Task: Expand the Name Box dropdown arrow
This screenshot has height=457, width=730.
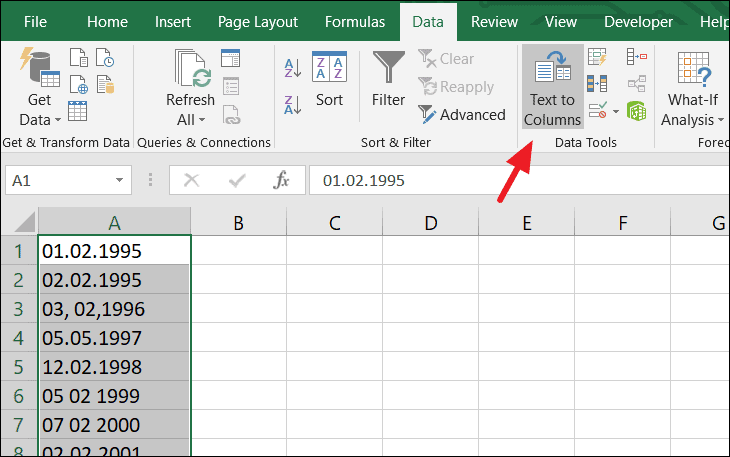Action: [x=120, y=181]
